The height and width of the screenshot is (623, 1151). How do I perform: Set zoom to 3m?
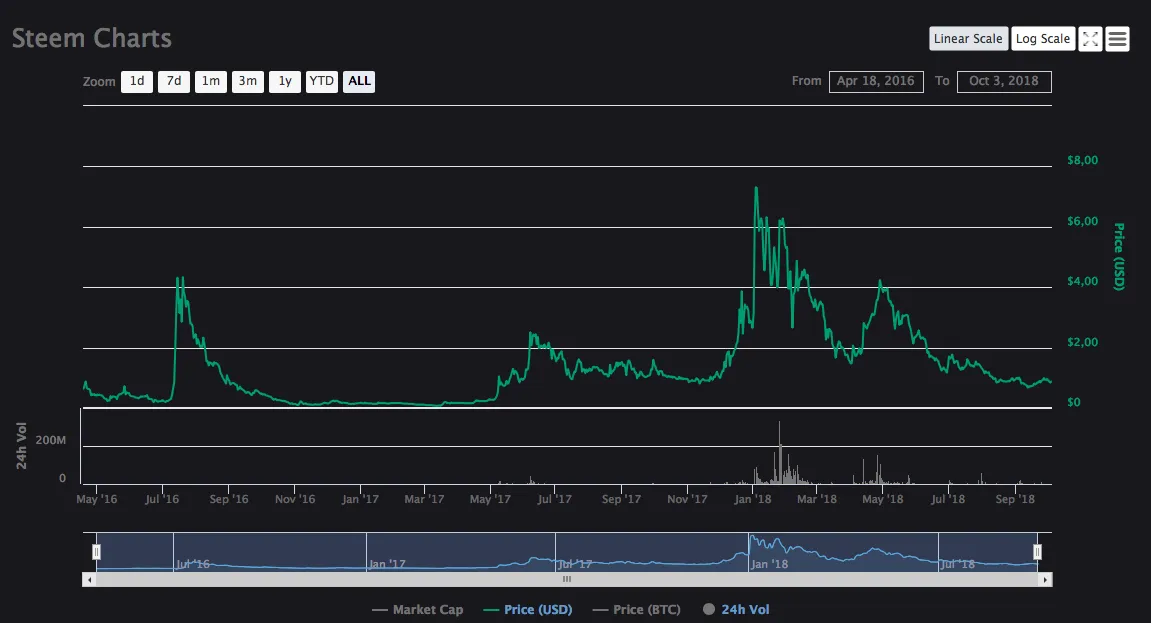click(x=248, y=81)
